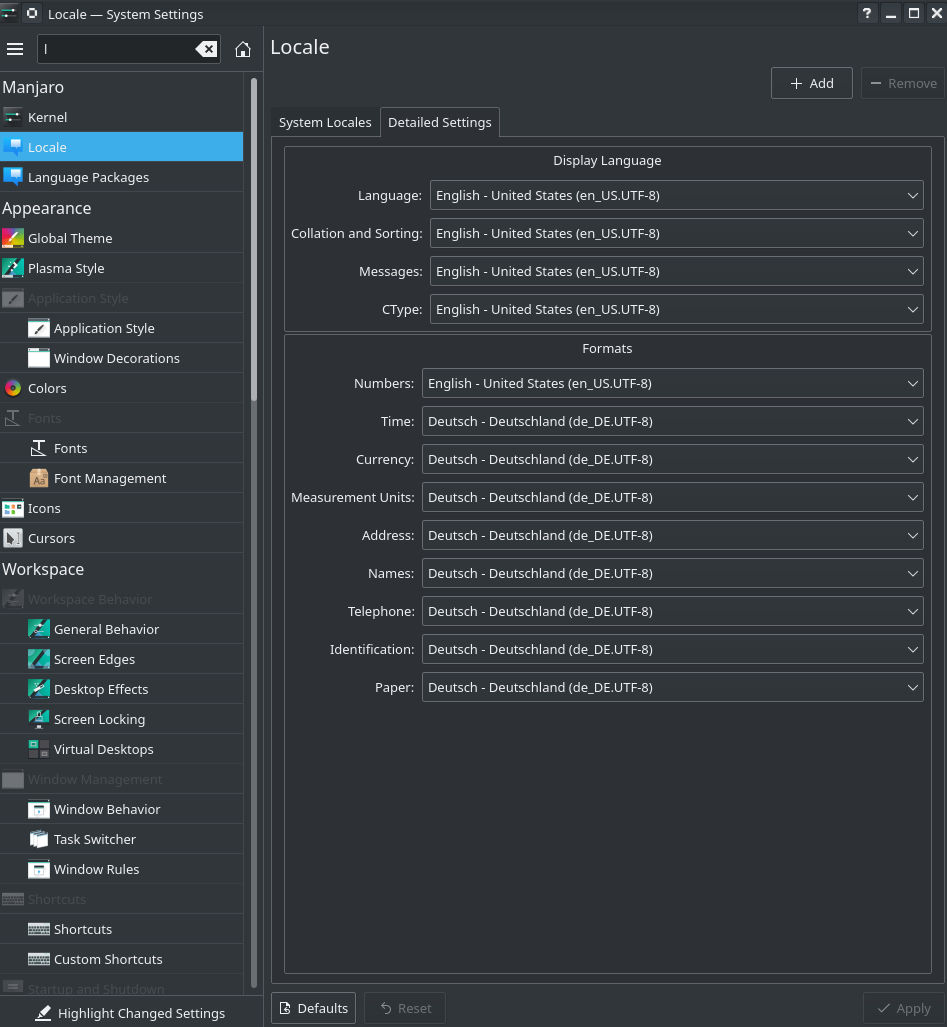Image resolution: width=947 pixels, height=1027 pixels.
Task: Click the Help question mark icon
Action: 867,14
